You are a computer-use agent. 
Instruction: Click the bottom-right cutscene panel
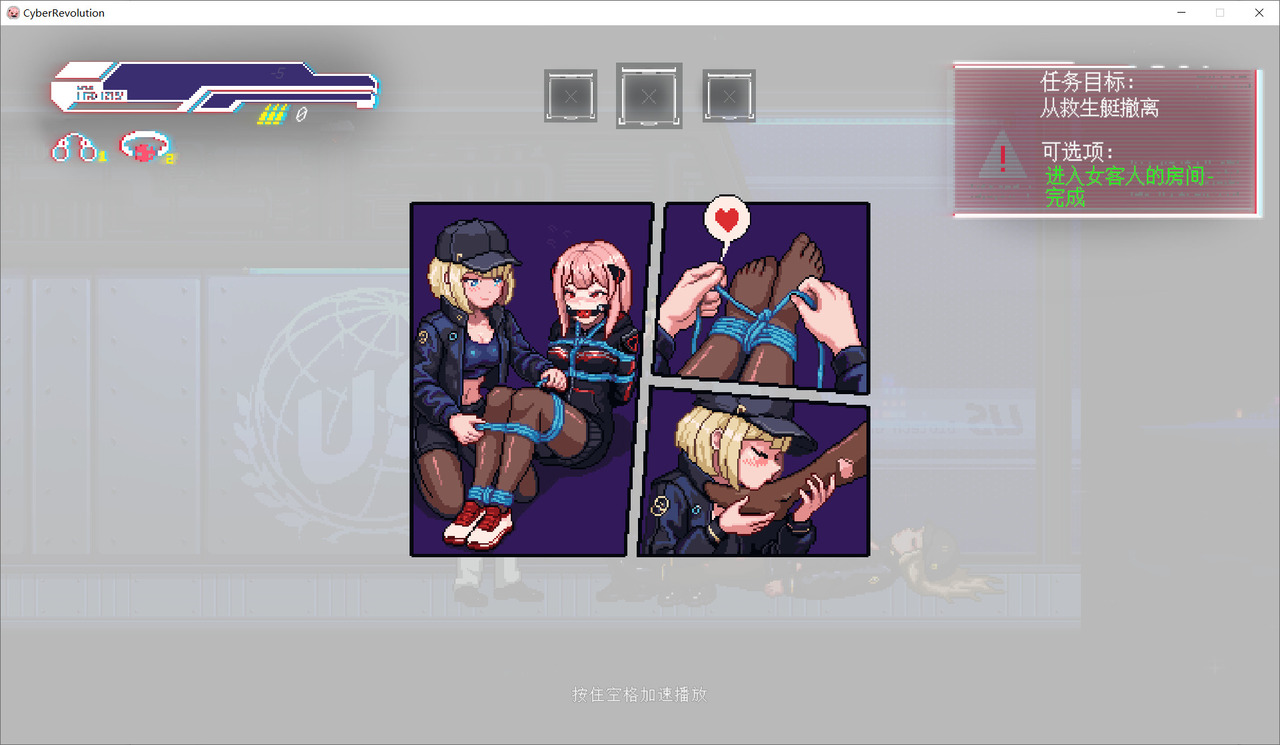click(x=754, y=472)
